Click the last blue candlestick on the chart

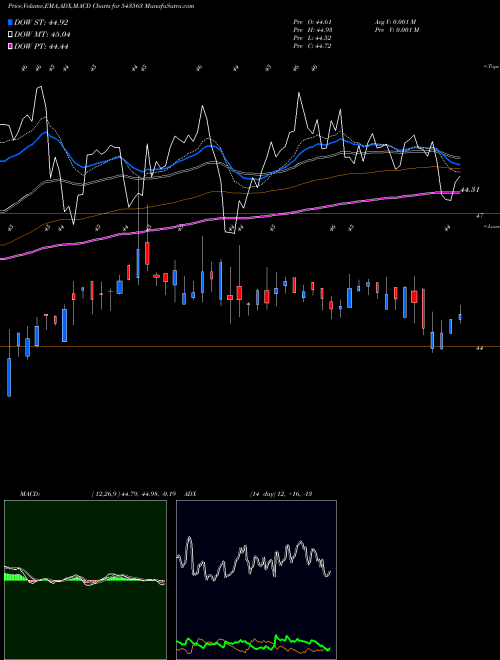(460, 316)
